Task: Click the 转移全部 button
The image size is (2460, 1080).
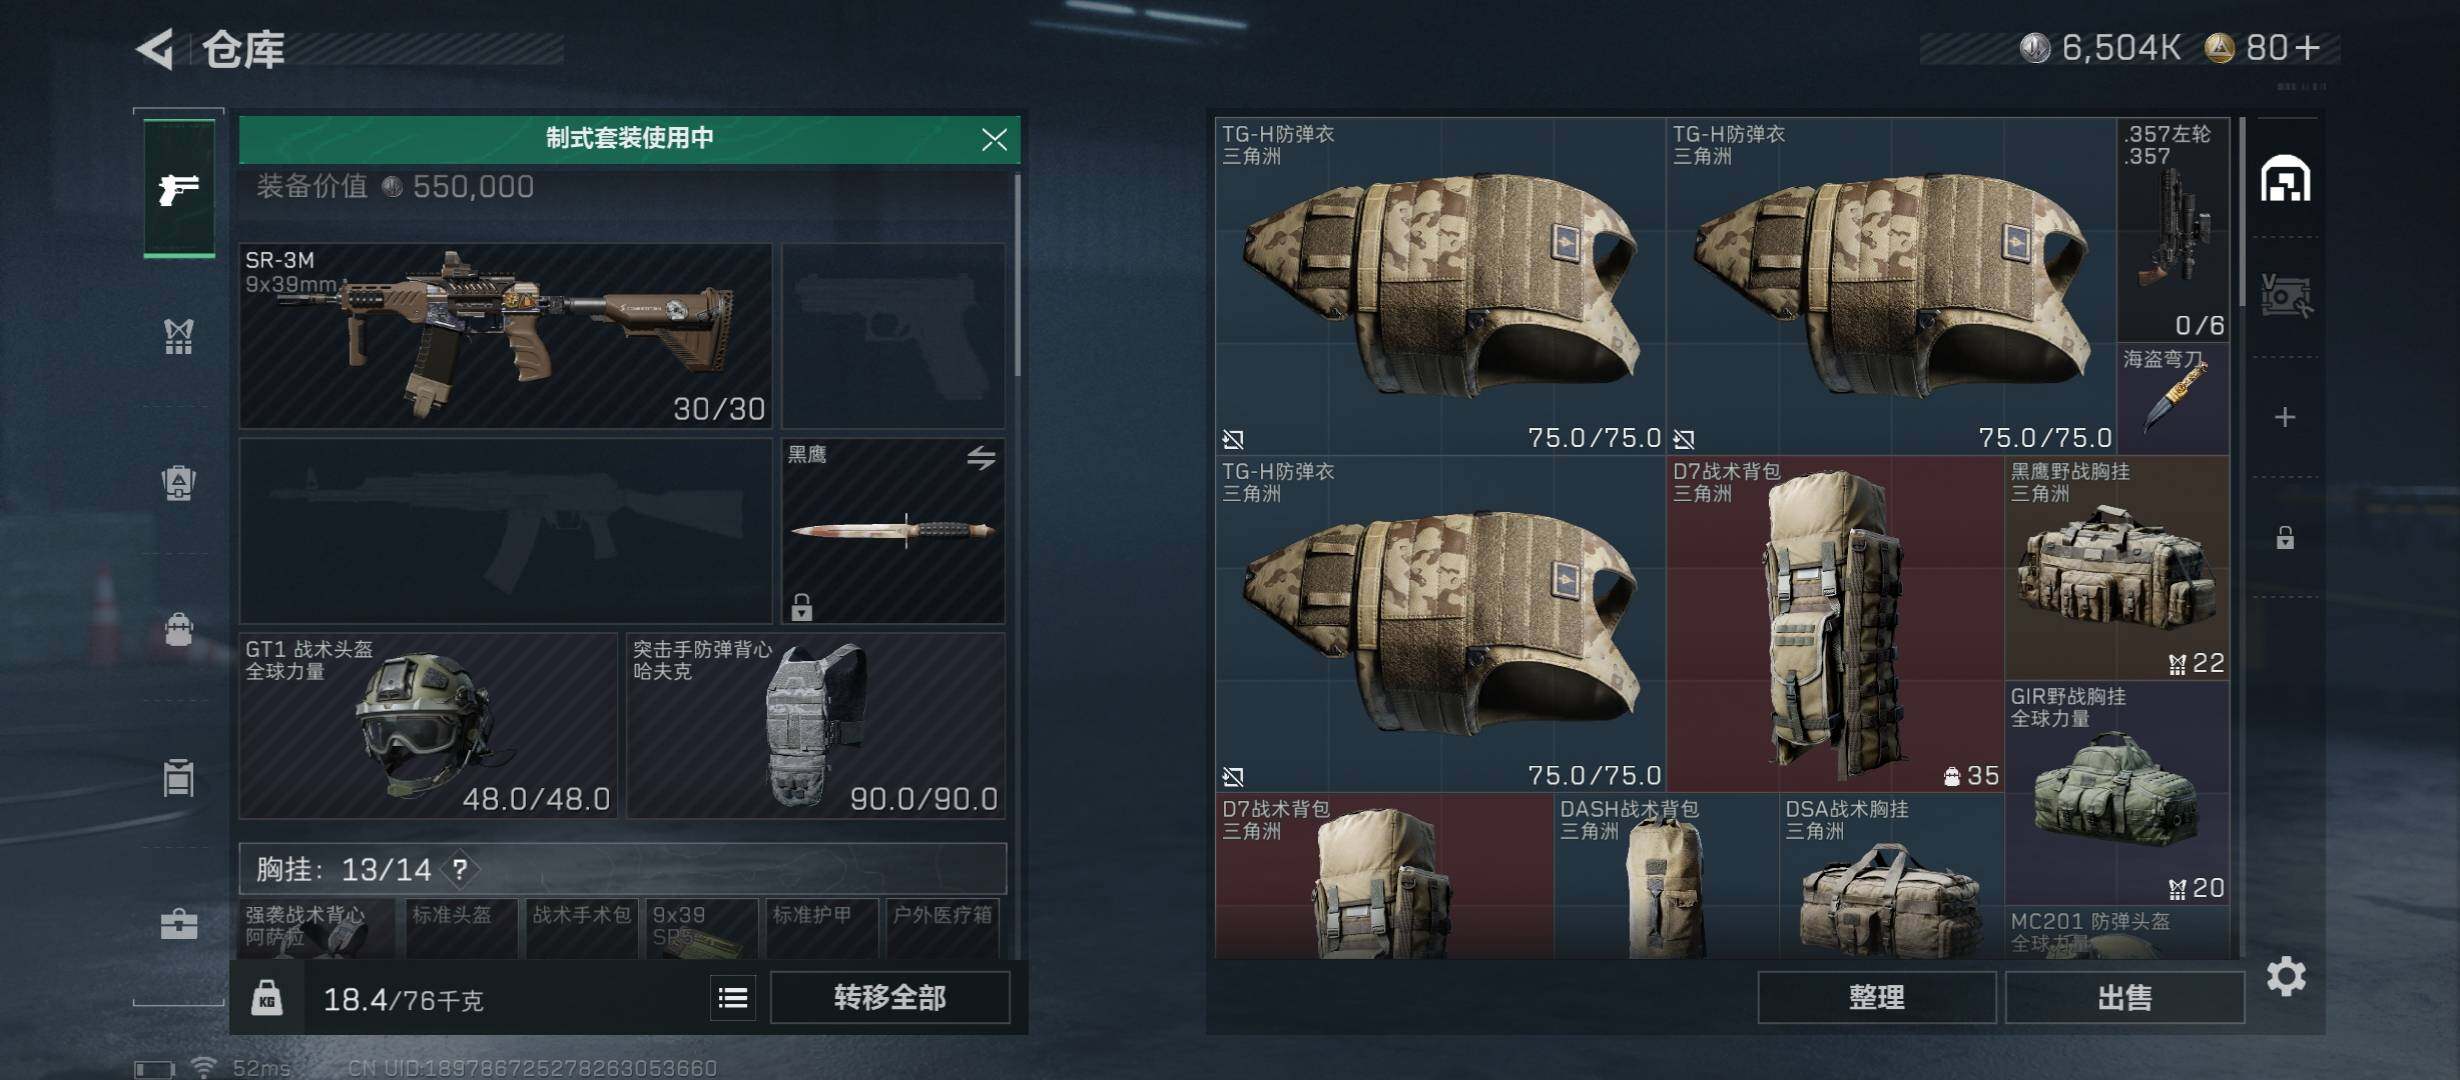Action: [x=890, y=997]
